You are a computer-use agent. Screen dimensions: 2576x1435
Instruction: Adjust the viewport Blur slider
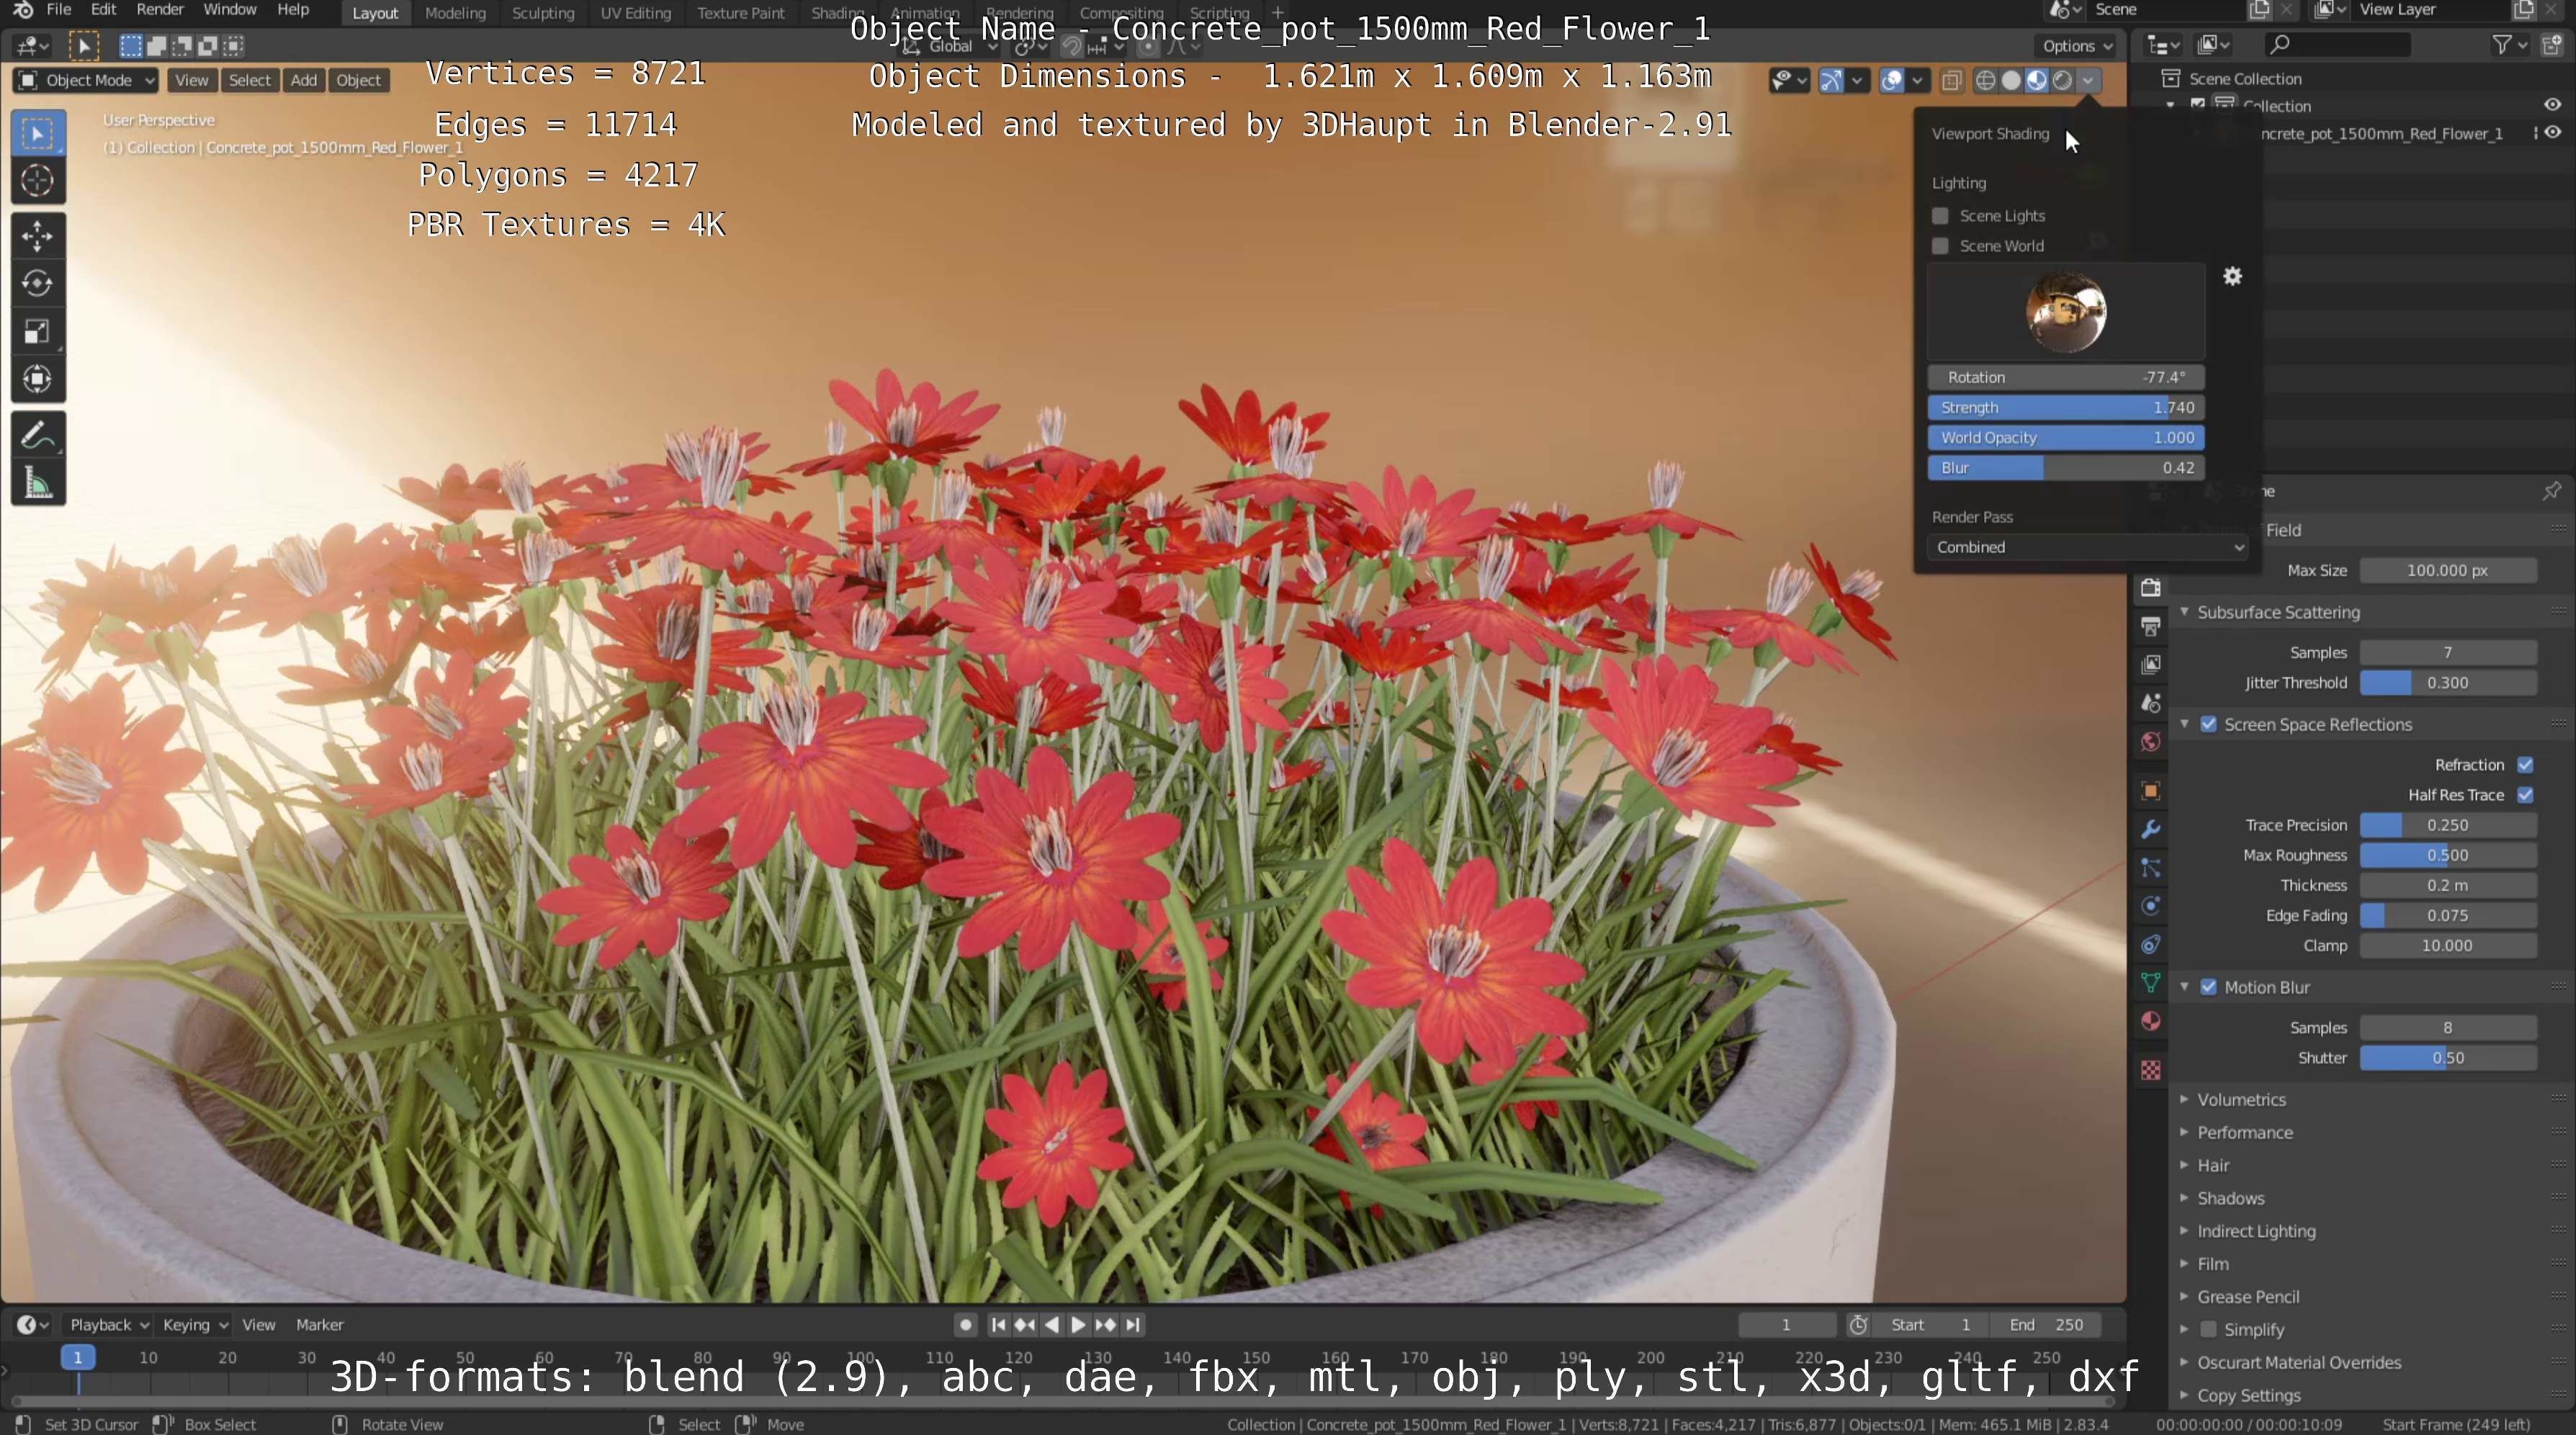click(2066, 468)
